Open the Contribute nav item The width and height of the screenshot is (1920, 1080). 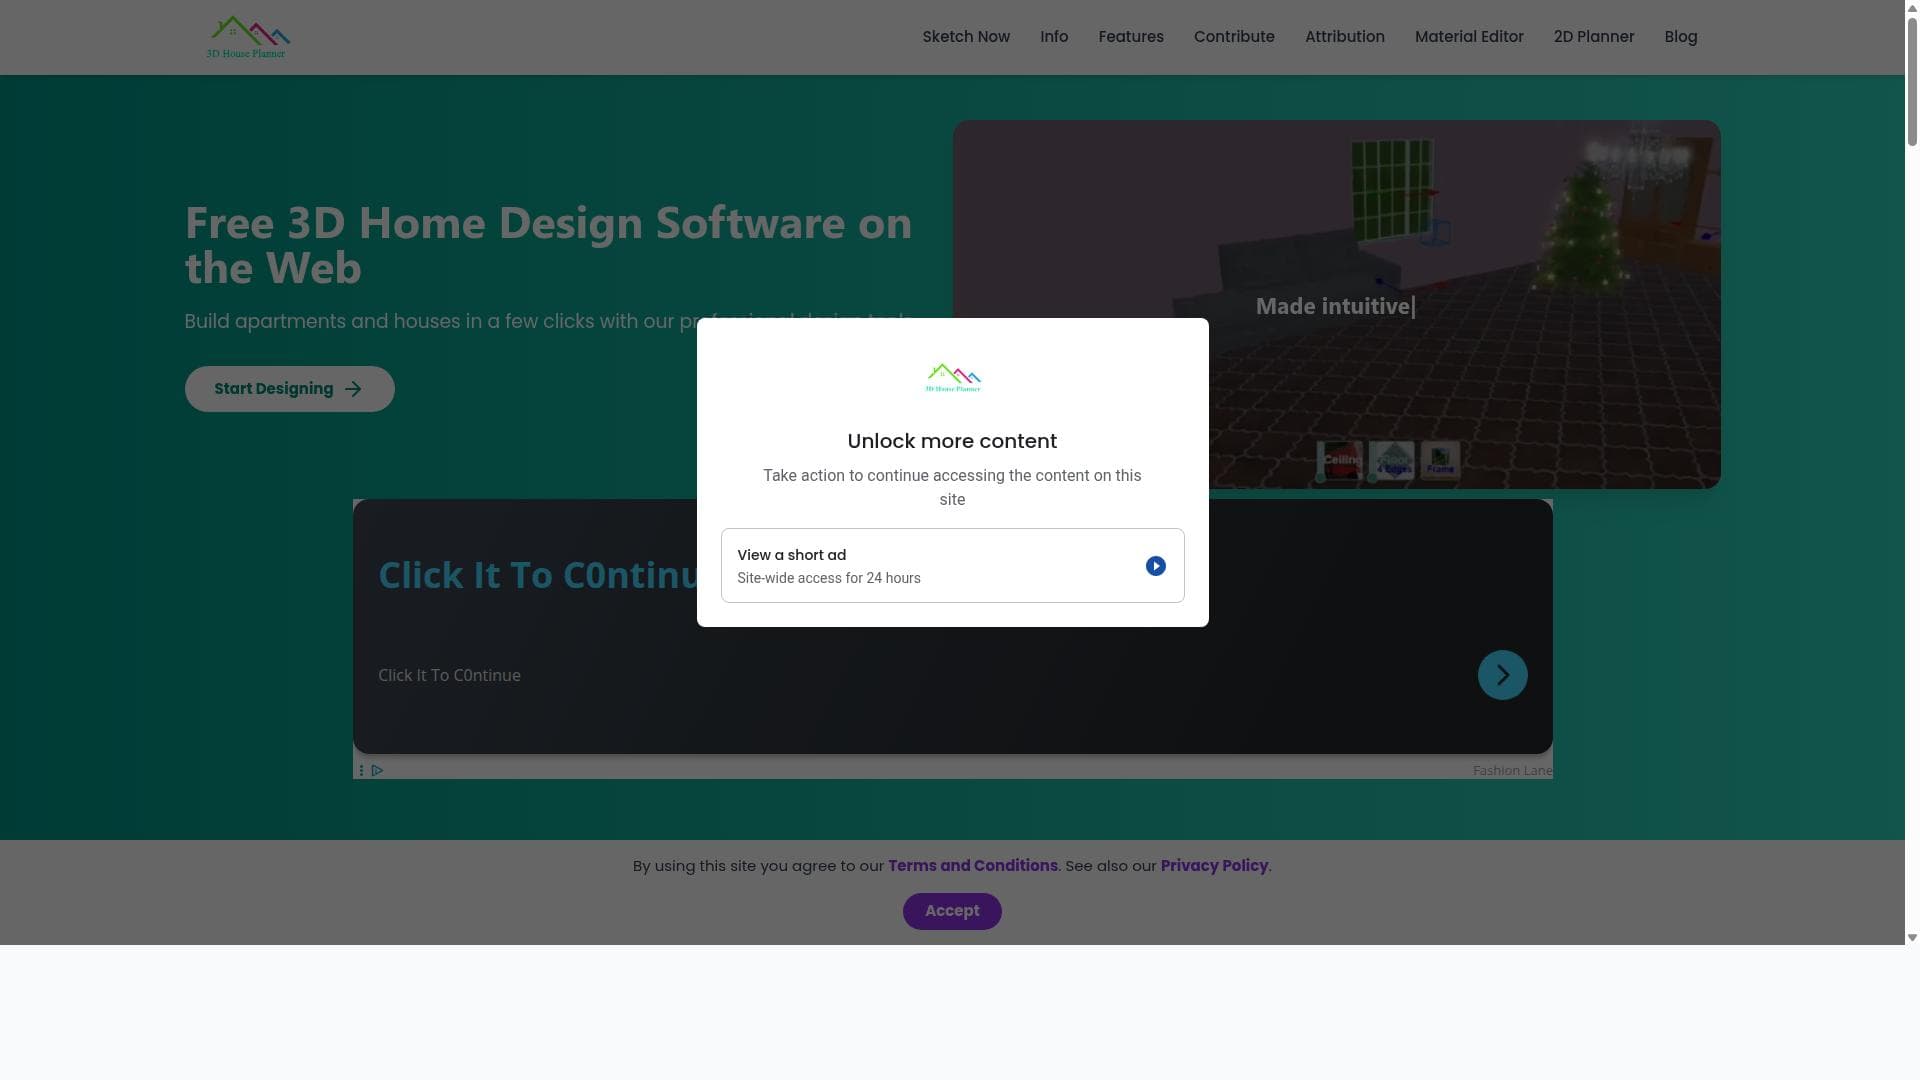(1234, 37)
